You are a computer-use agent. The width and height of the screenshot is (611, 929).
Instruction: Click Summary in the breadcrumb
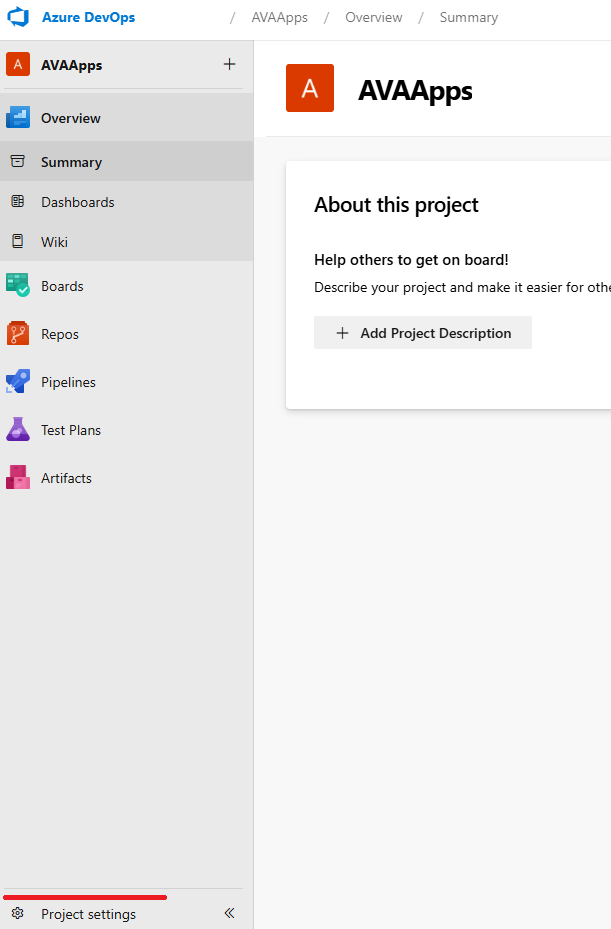pyautogui.click(x=469, y=18)
